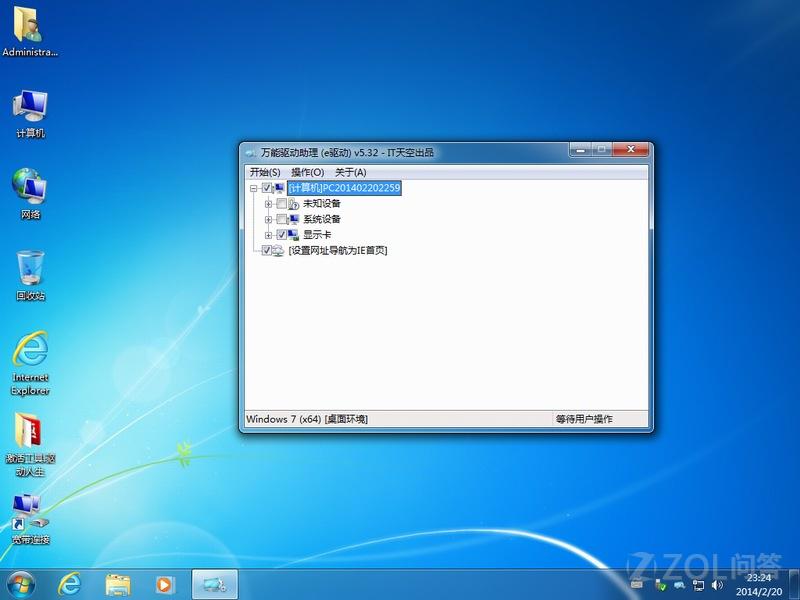Viewport: 800px width, 600px height.
Task: Open the Windows Start menu orb
Action: (x=20, y=585)
